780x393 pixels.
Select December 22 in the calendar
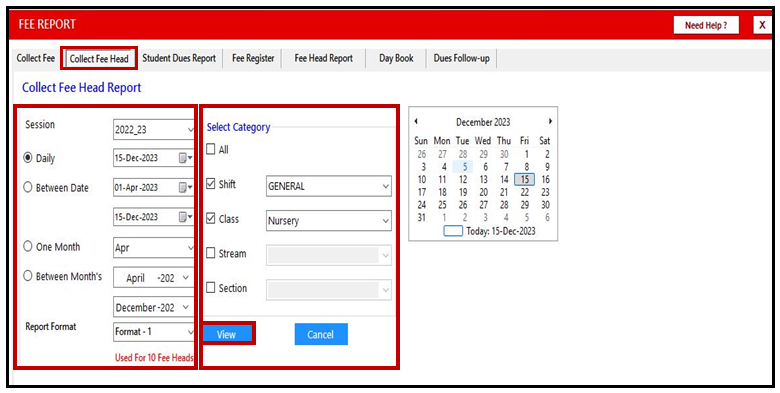pyautogui.click(x=525, y=192)
